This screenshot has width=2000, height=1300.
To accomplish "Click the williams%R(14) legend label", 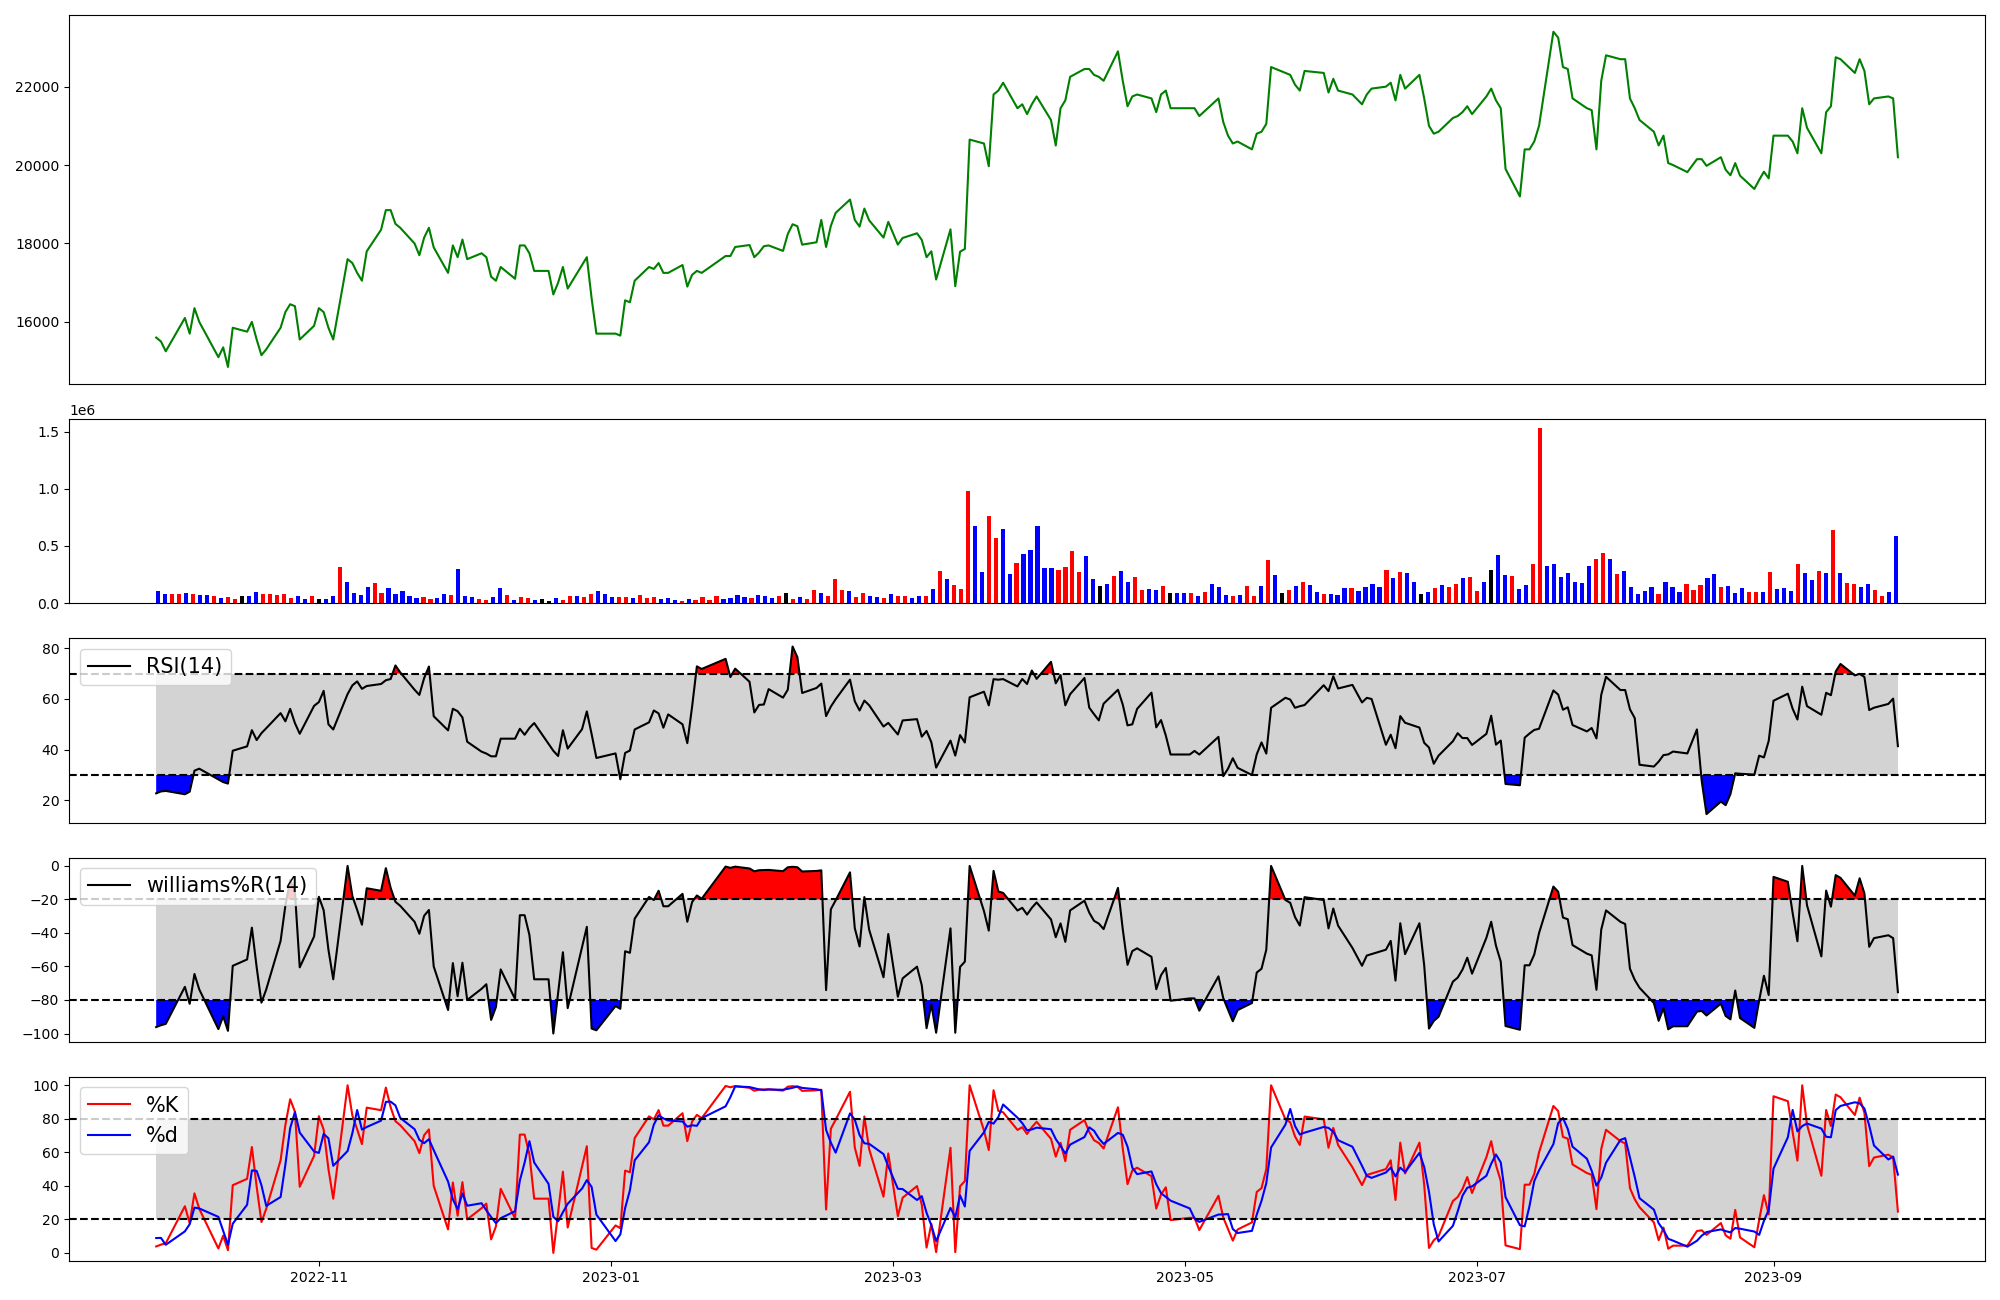I will point(227,885).
